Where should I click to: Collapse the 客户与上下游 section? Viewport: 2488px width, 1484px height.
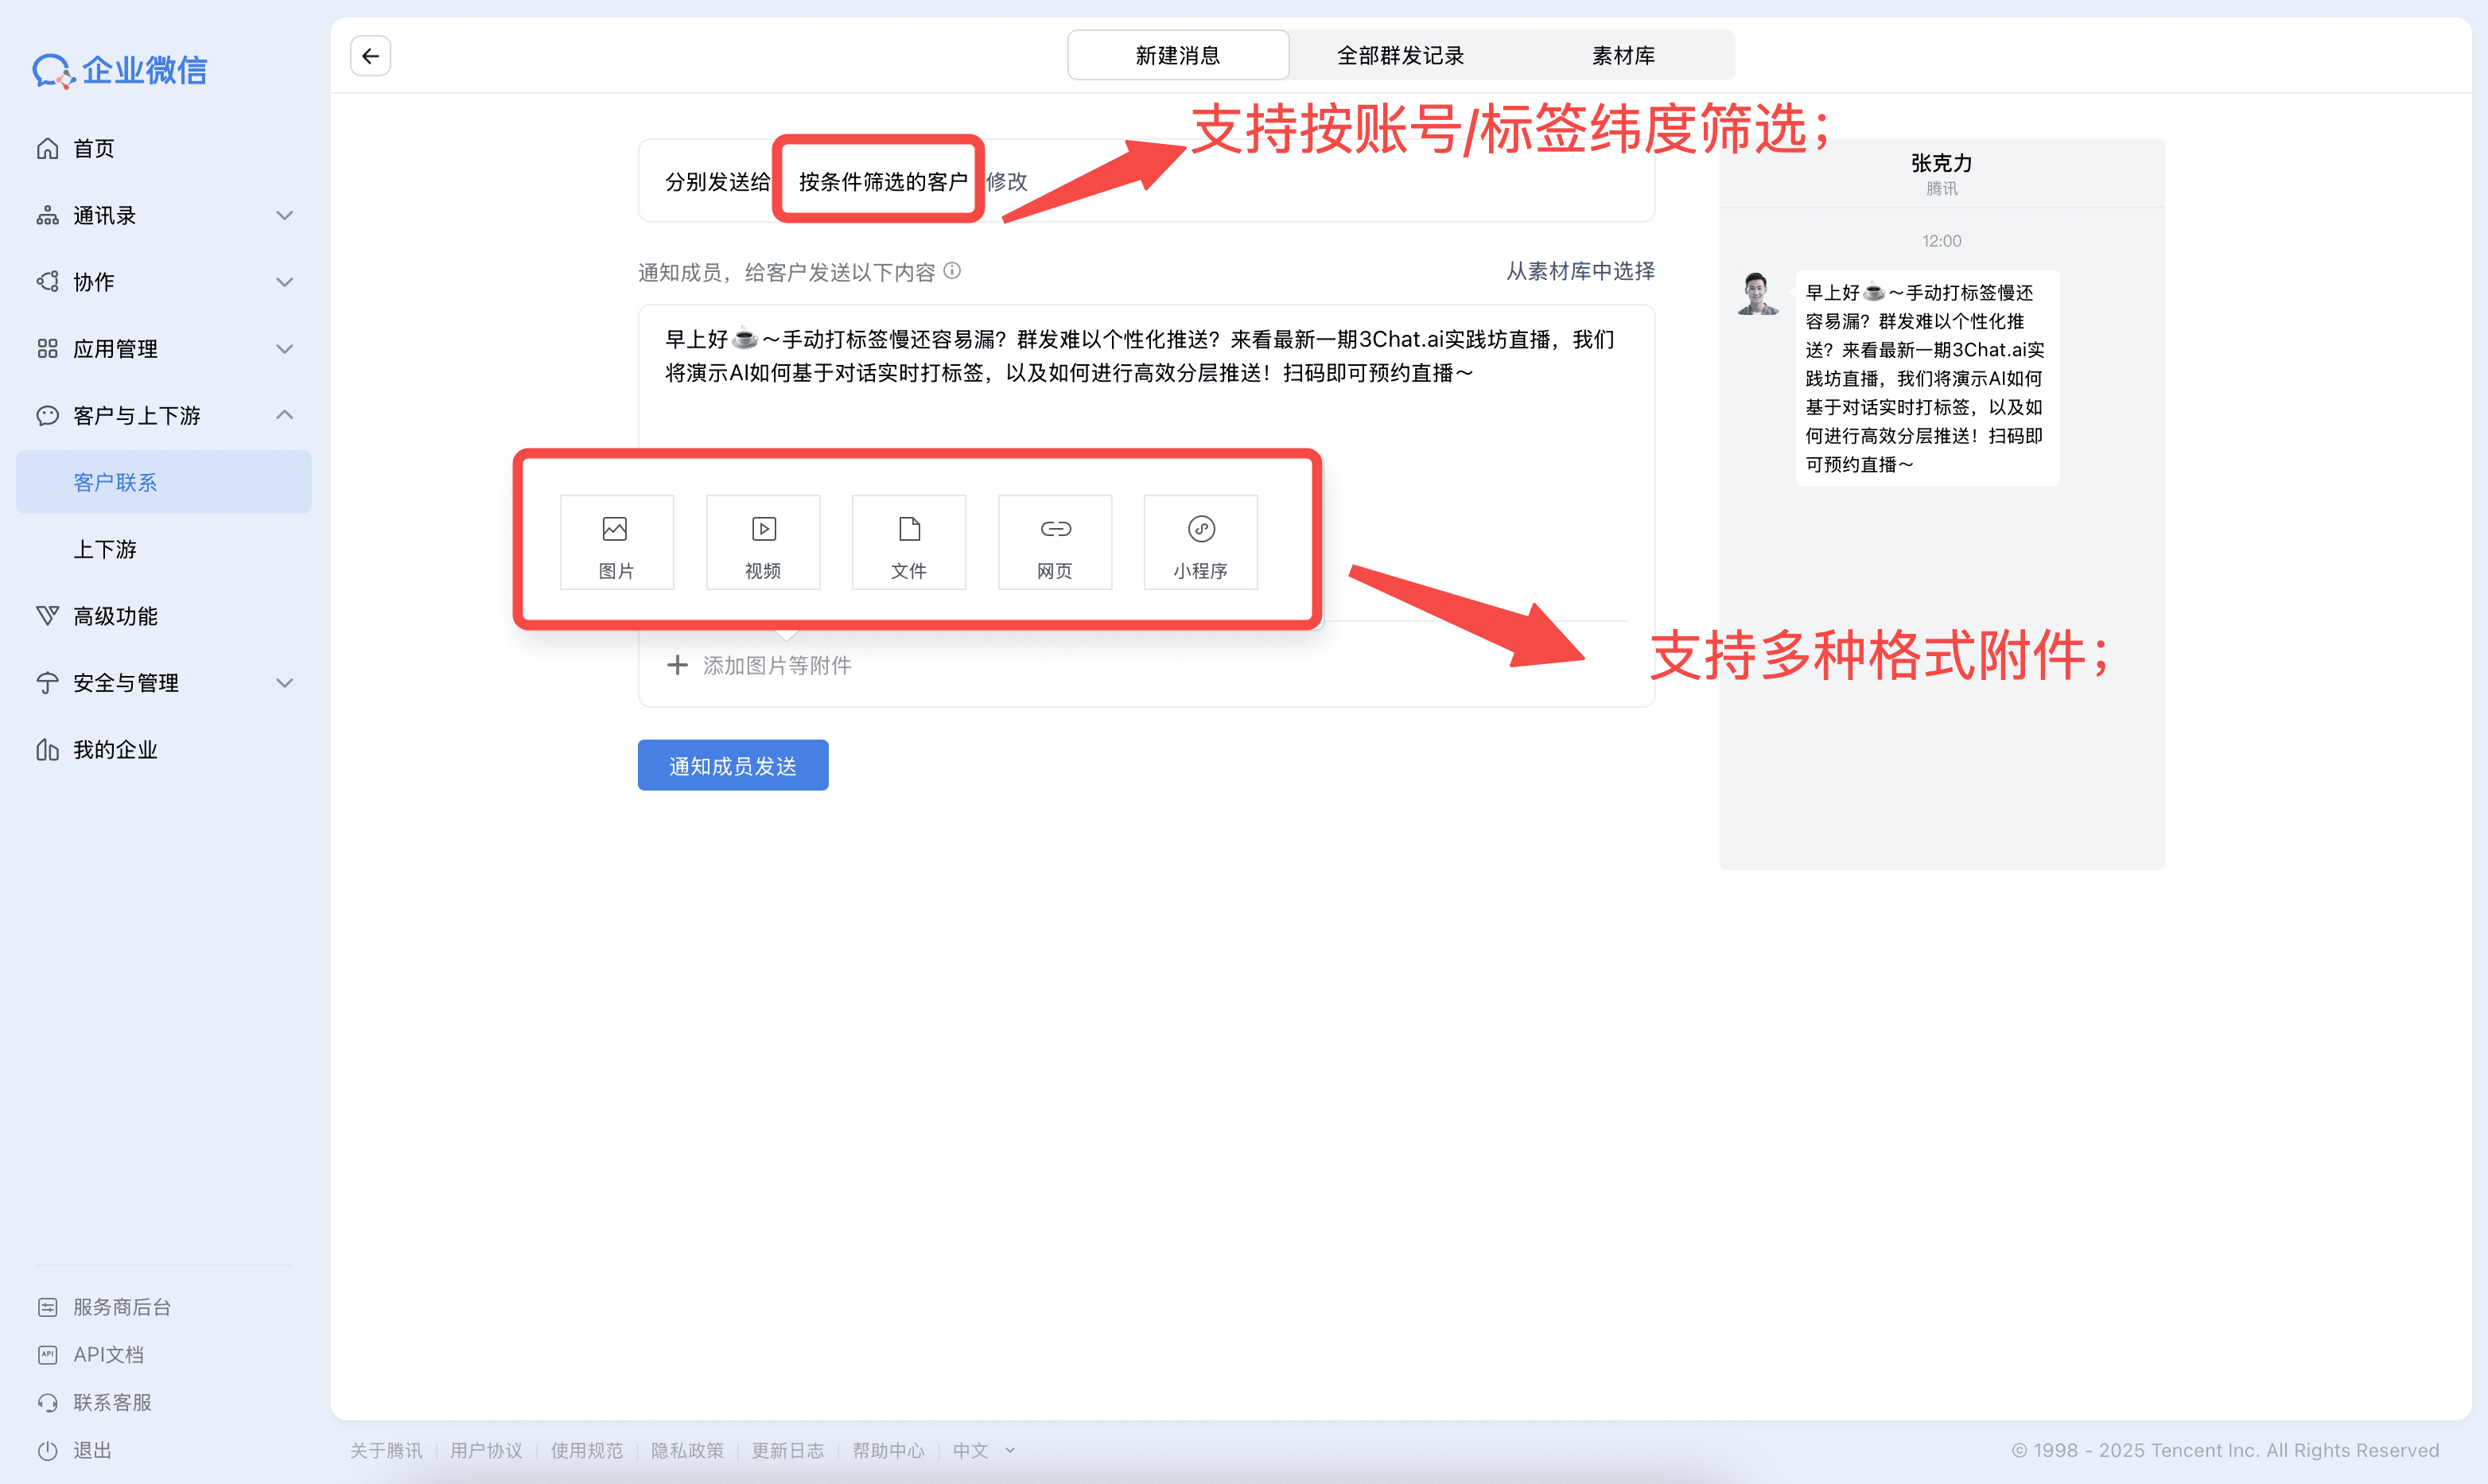coord(284,415)
